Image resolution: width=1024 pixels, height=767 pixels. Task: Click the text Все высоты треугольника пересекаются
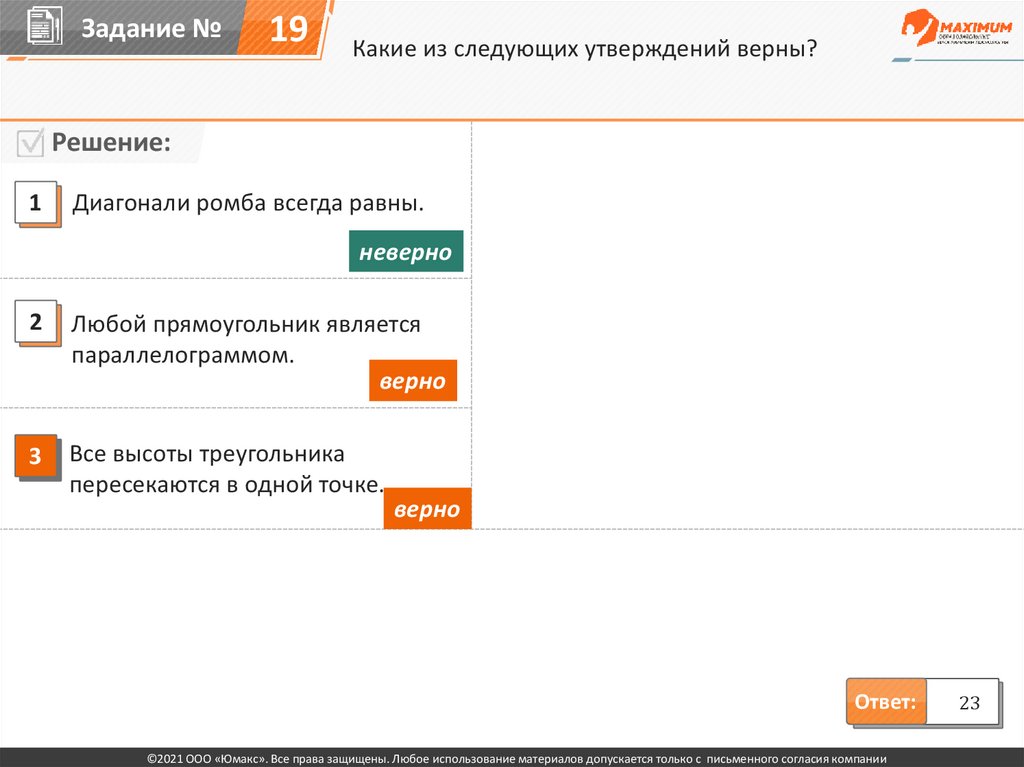(x=227, y=469)
